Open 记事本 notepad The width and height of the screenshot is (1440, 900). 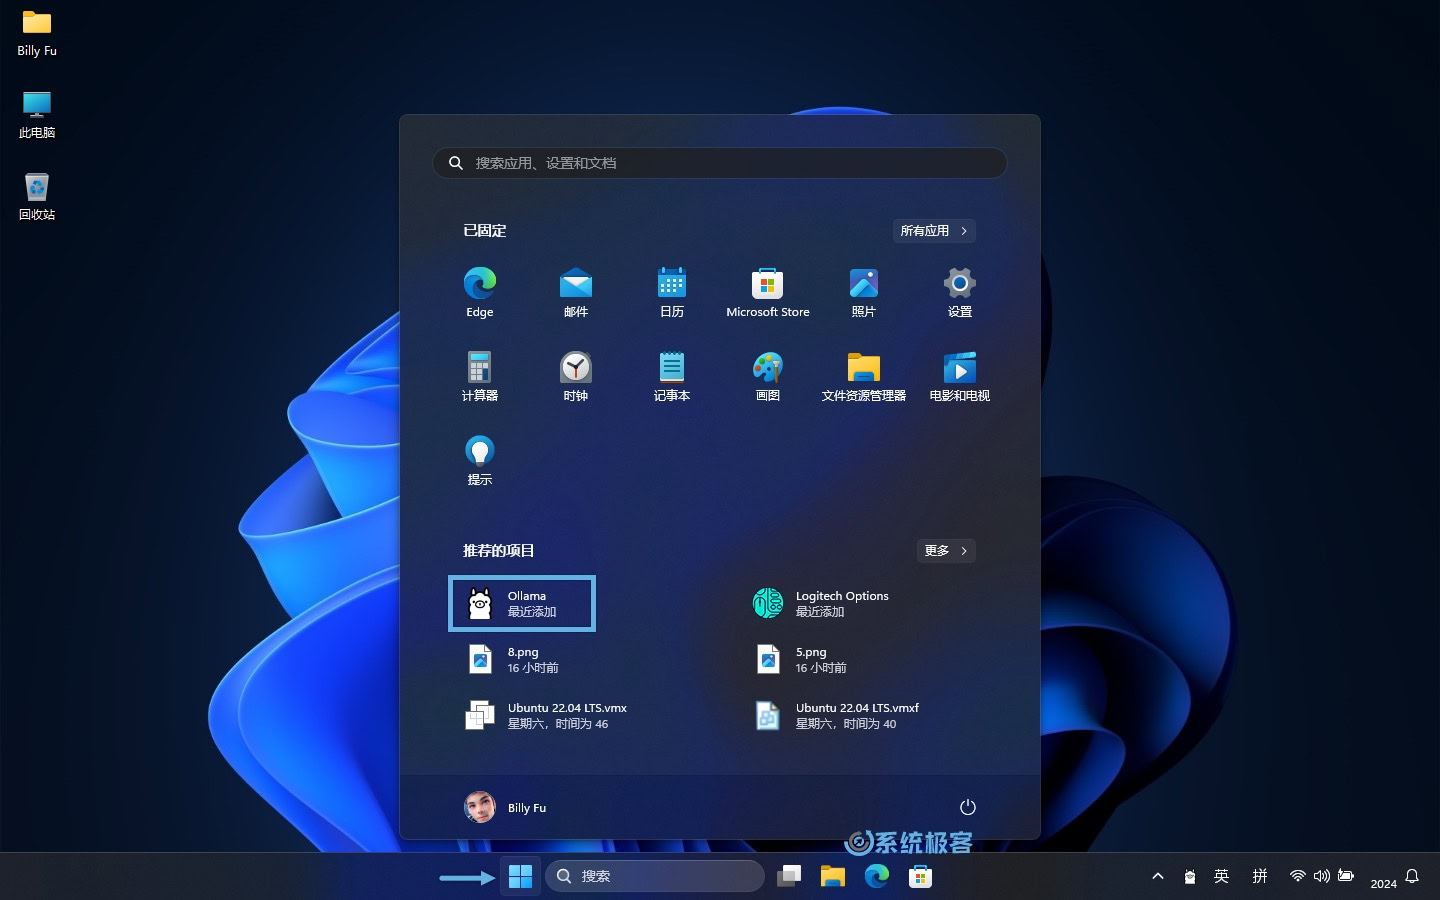coord(672,376)
